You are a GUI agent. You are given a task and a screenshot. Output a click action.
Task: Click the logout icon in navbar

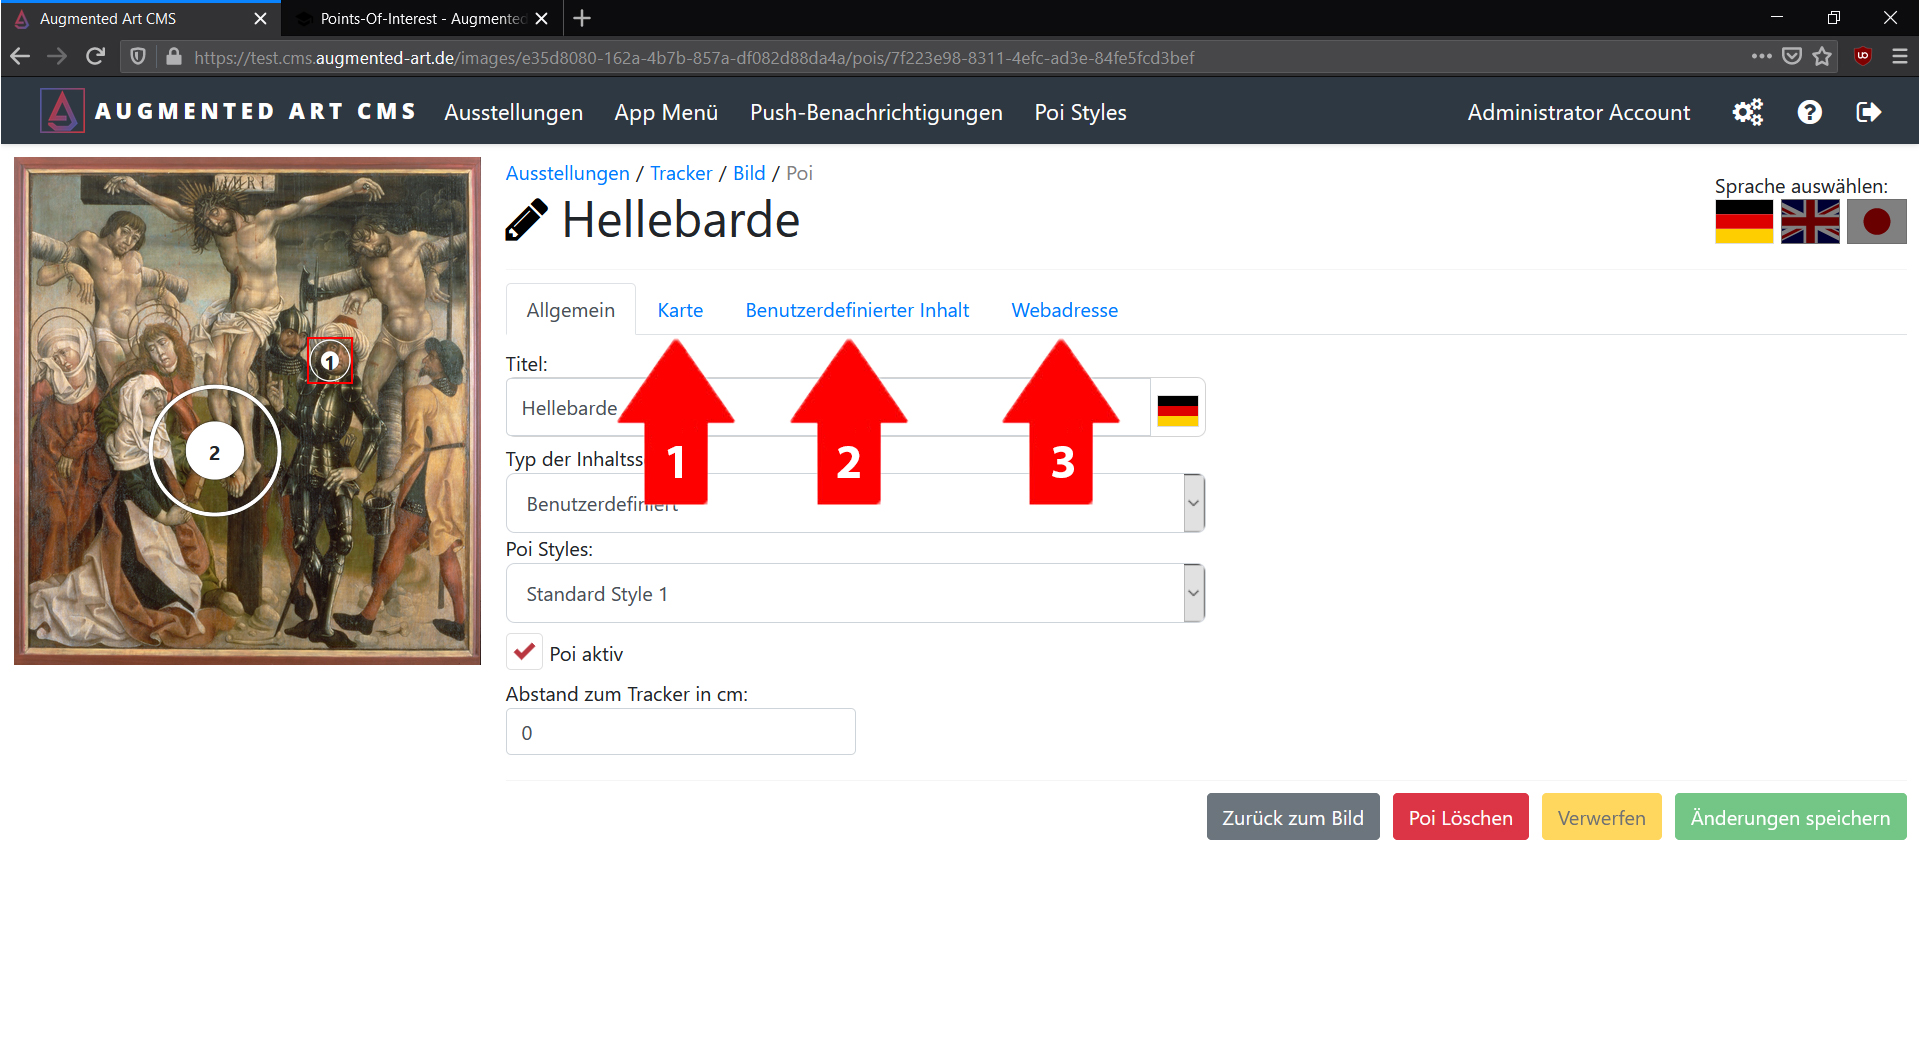[1868, 112]
